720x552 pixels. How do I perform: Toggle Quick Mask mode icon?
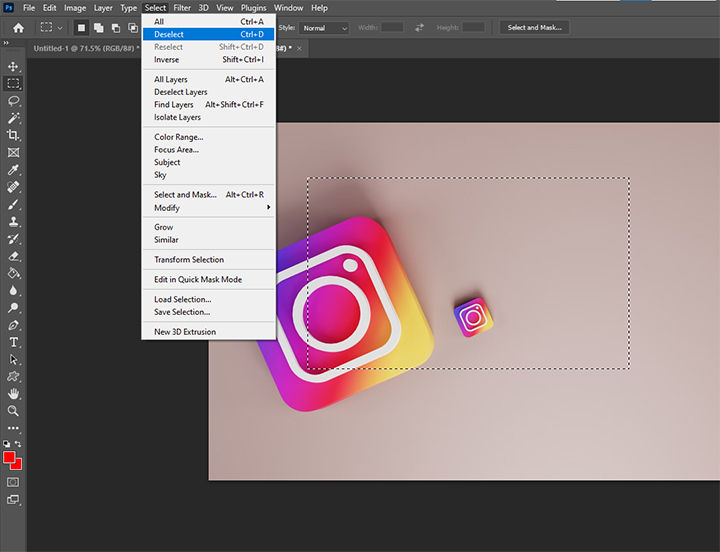[13, 482]
